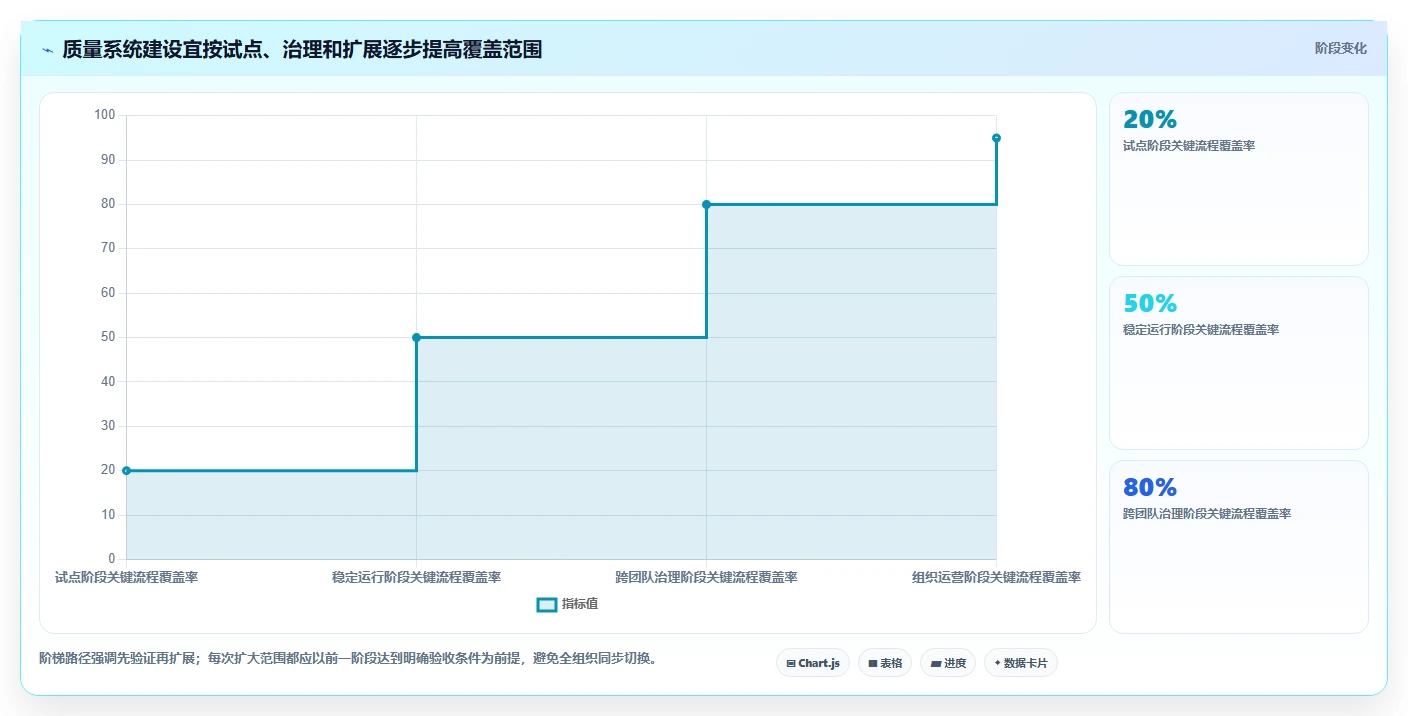Click the data point at value 95
1408x716 pixels.
click(x=996, y=138)
